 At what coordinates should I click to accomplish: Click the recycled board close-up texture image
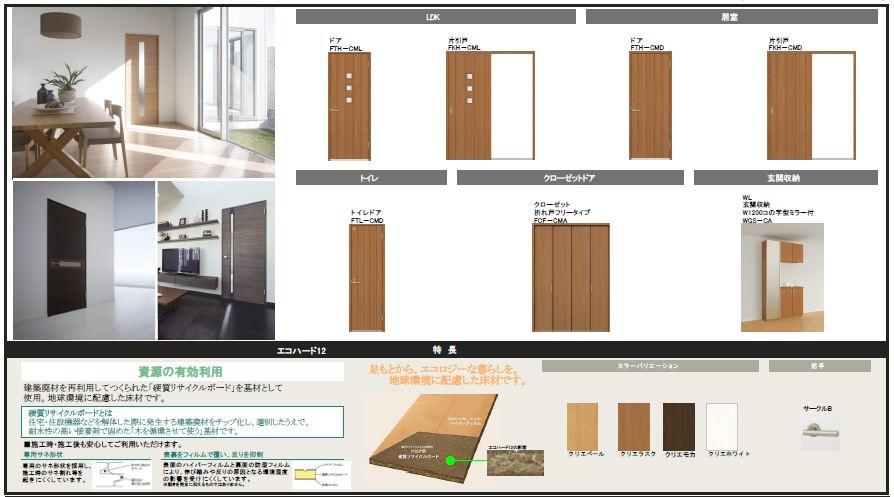pyautogui.click(x=515, y=463)
